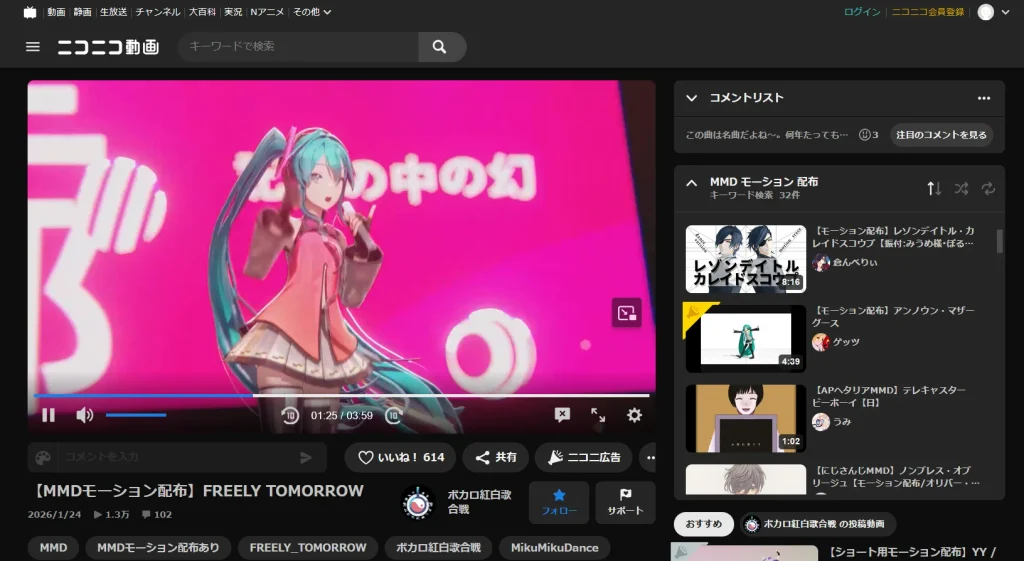Seek on the video progress bar
Image resolution: width=1024 pixels, height=561 pixels.
click(x=342, y=396)
